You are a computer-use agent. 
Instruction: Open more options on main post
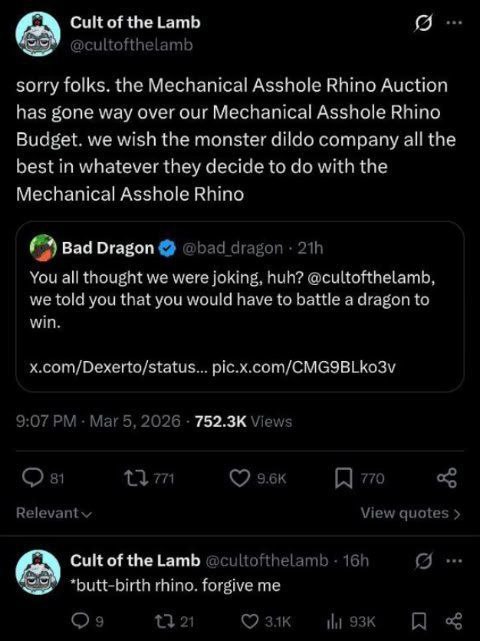click(x=454, y=23)
